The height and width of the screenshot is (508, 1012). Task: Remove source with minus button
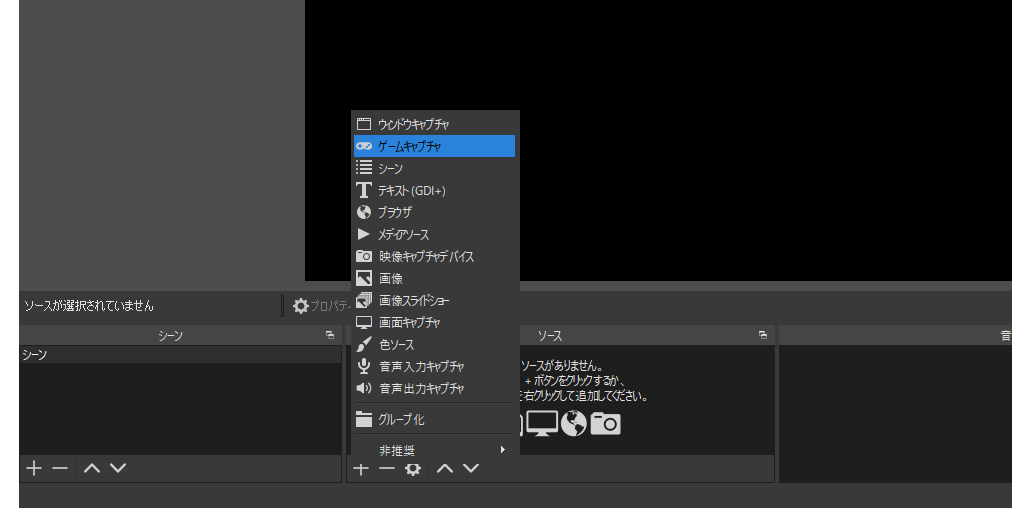point(387,469)
